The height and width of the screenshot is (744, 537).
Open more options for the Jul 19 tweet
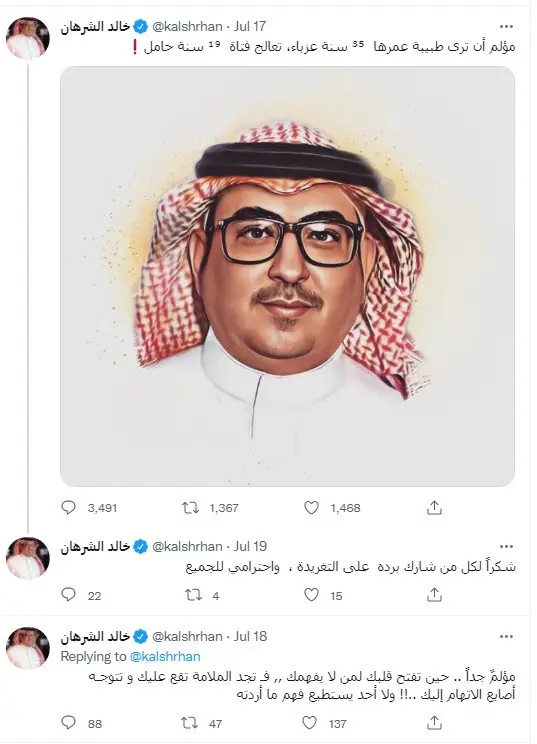pos(506,547)
